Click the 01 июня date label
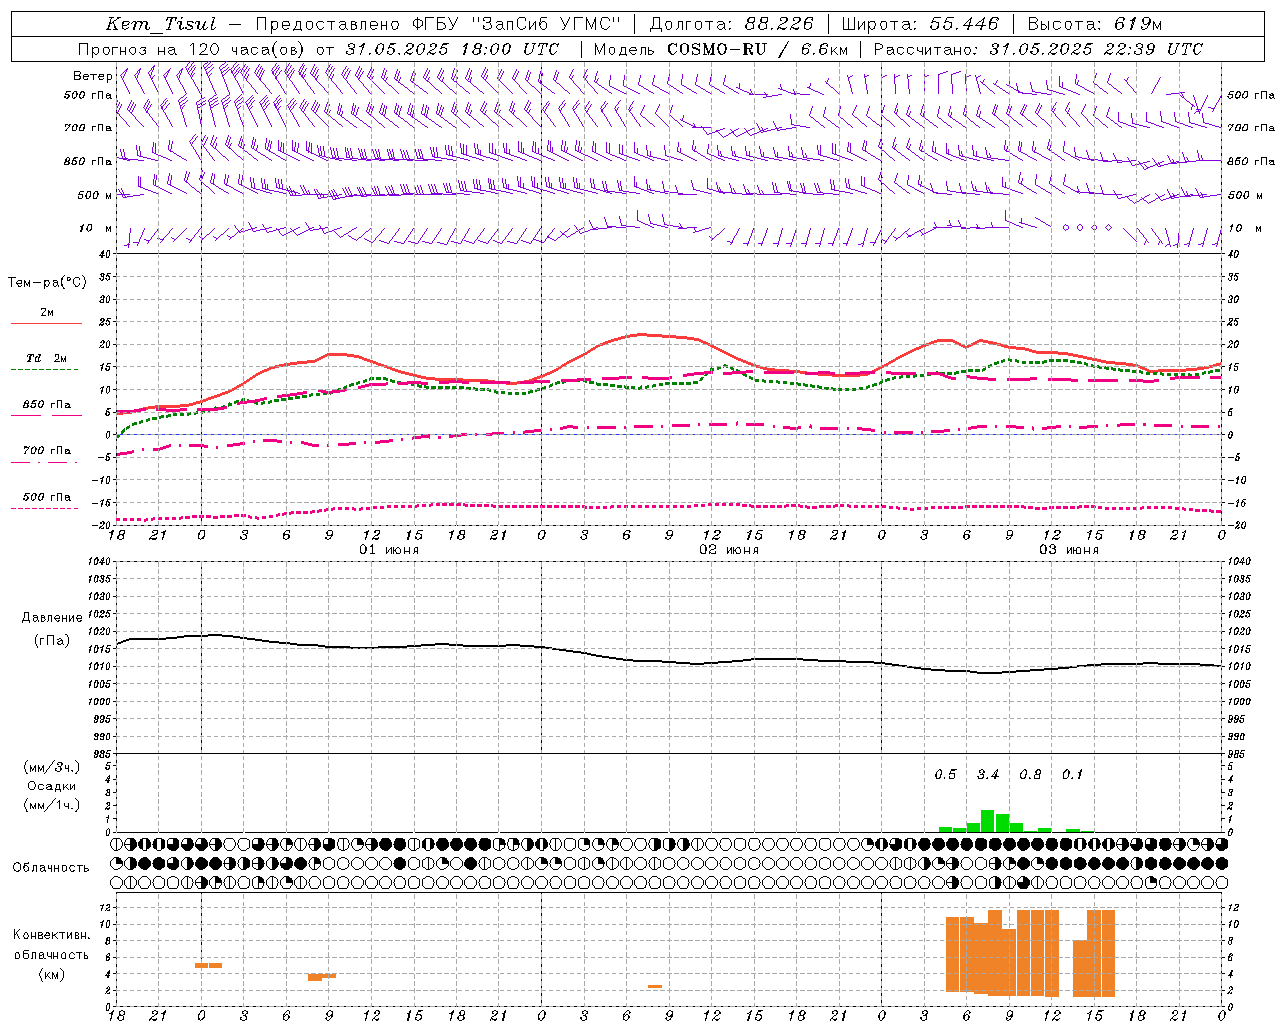 coord(389,550)
